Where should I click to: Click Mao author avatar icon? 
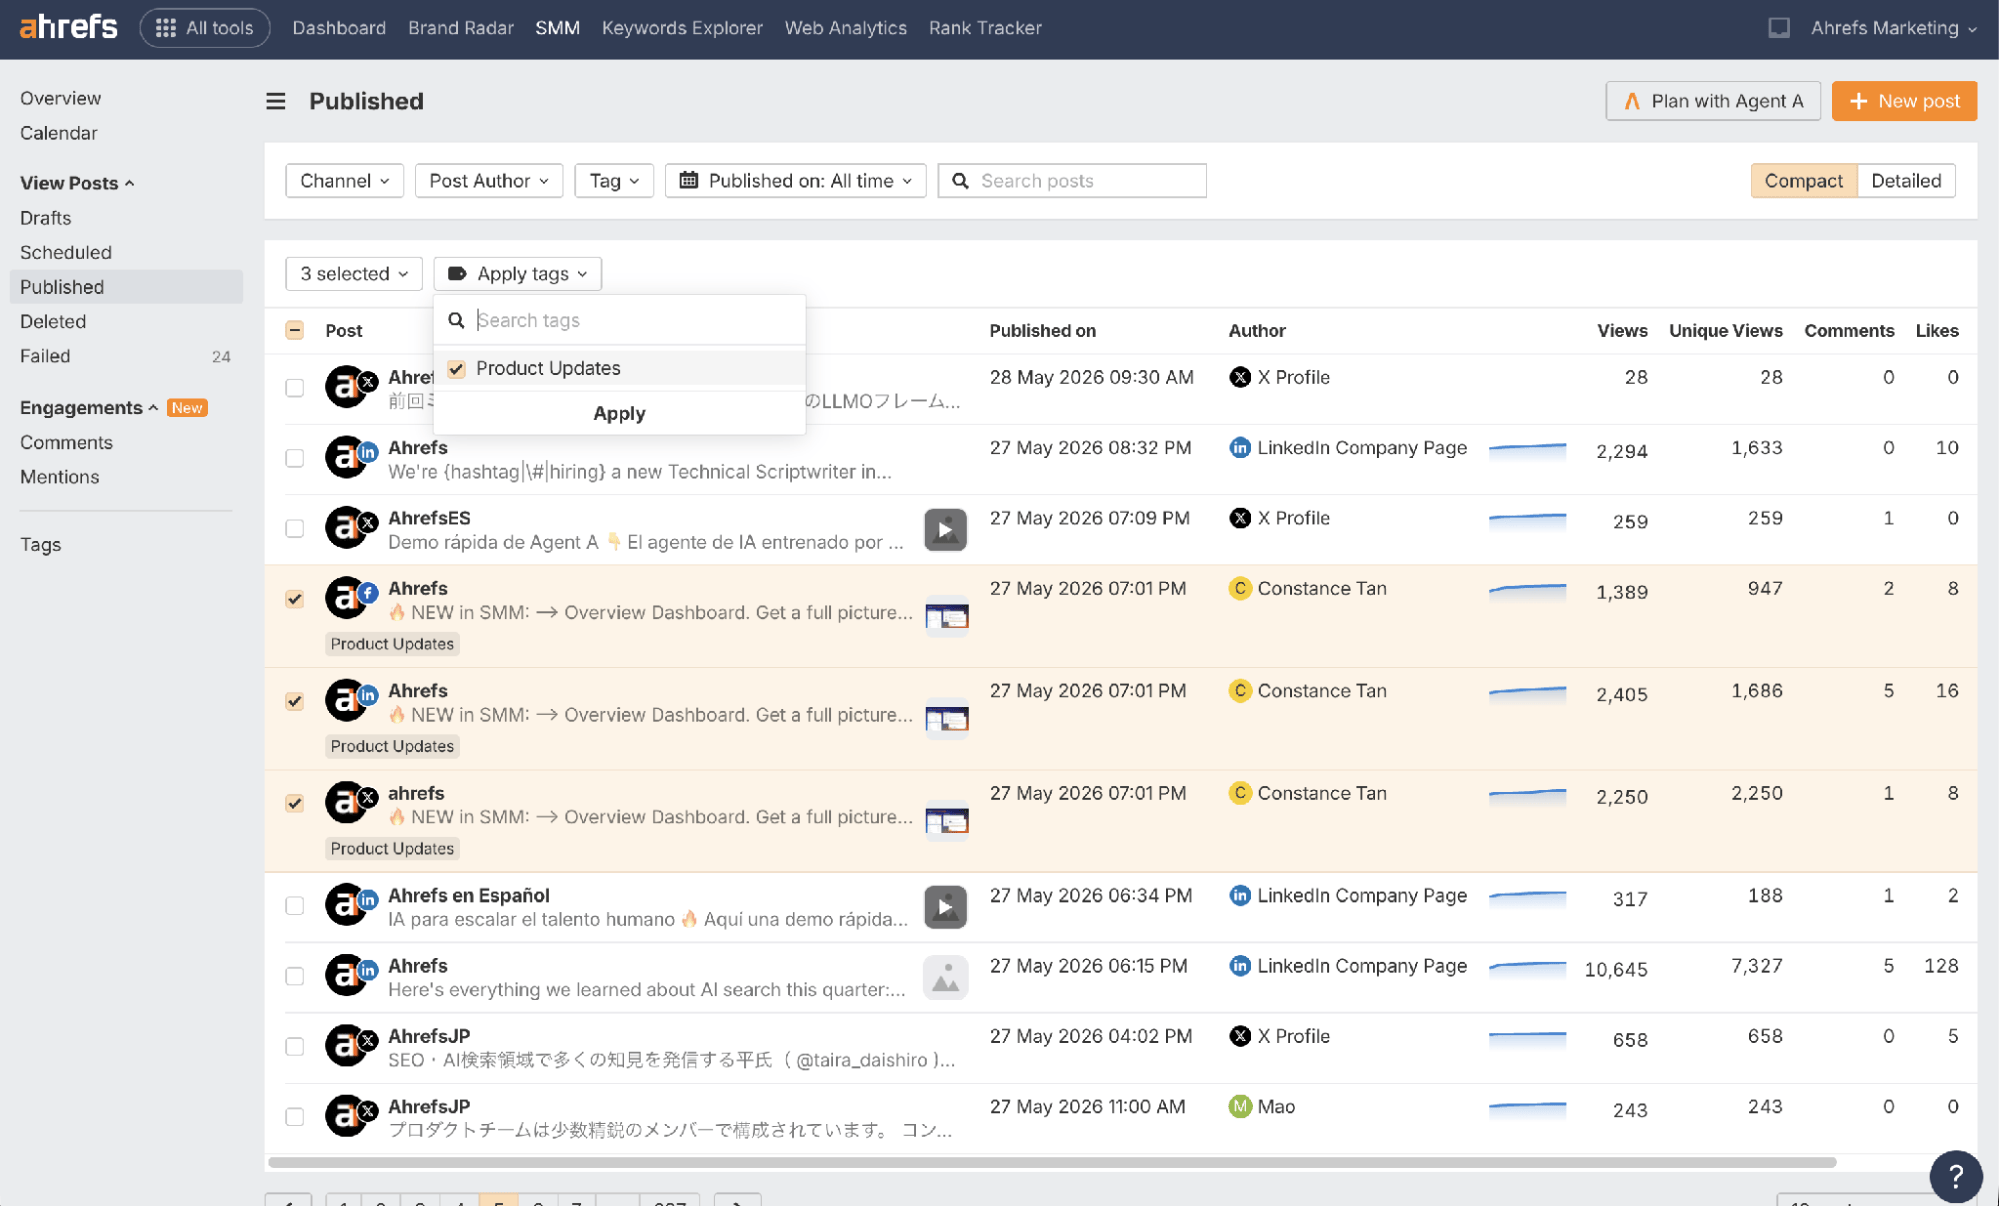[x=1240, y=1107]
